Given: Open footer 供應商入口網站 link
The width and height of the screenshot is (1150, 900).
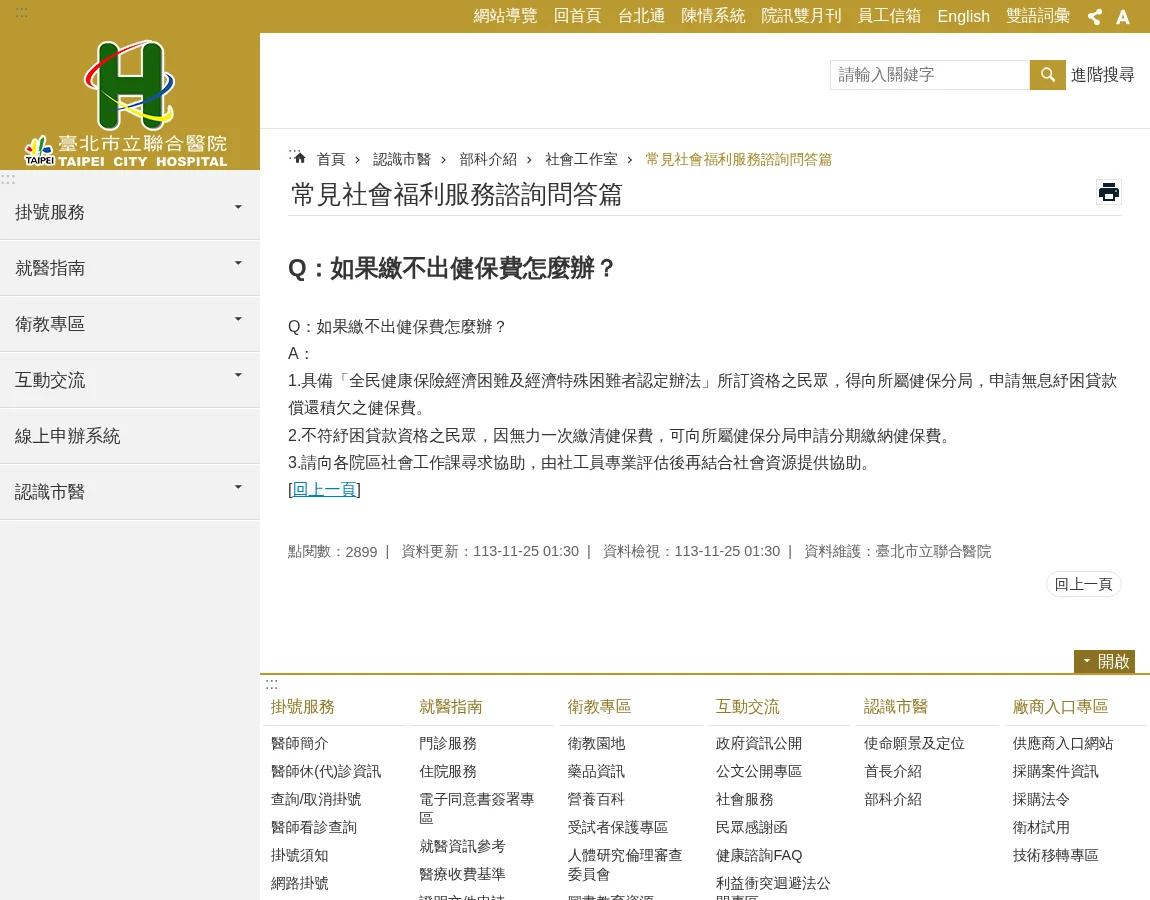Looking at the screenshot, I should click(x=1063, y=744).
